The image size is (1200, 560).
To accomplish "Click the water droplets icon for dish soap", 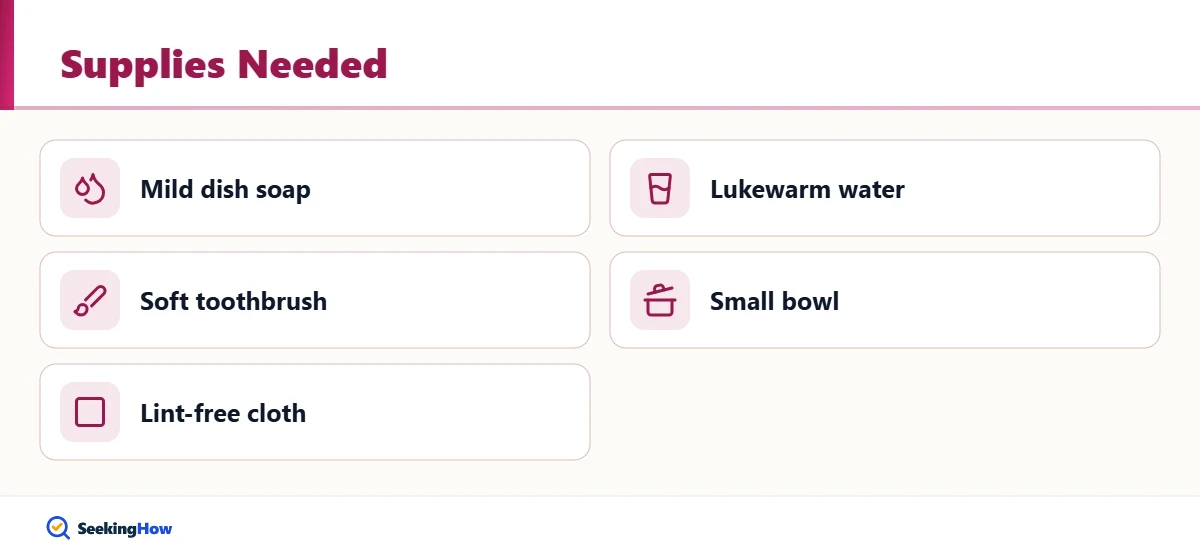I will click(x=90, y=188).
